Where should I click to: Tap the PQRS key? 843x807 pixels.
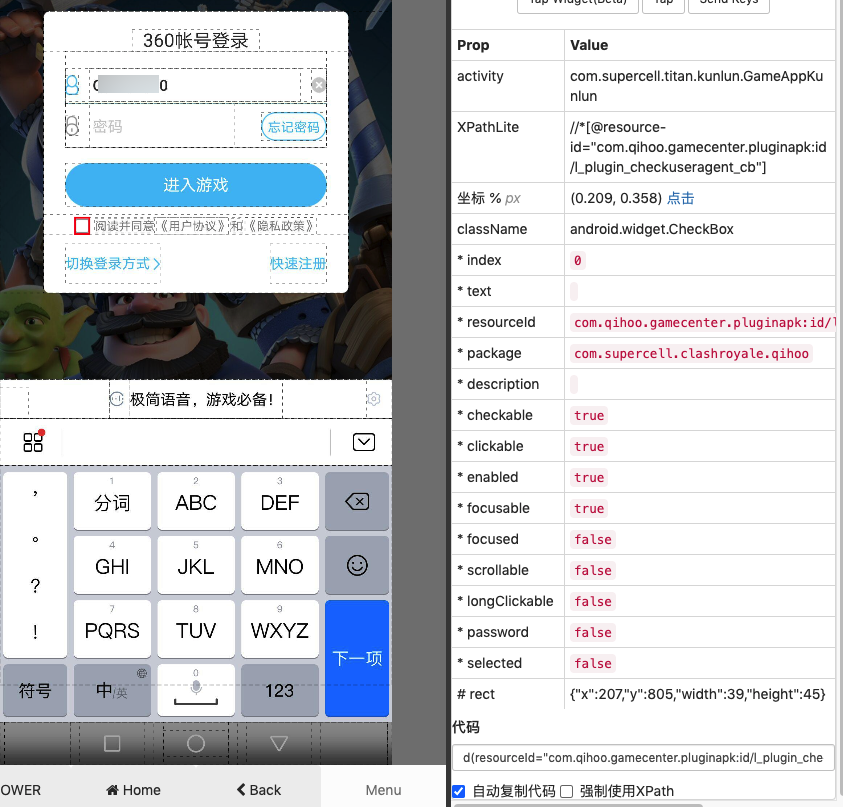click(112, 630)
